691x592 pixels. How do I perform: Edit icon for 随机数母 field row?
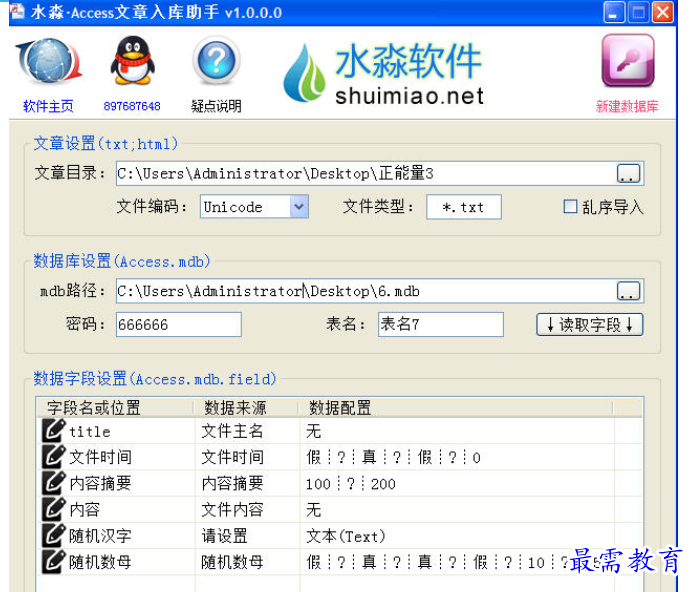click(x=53, y=562)
